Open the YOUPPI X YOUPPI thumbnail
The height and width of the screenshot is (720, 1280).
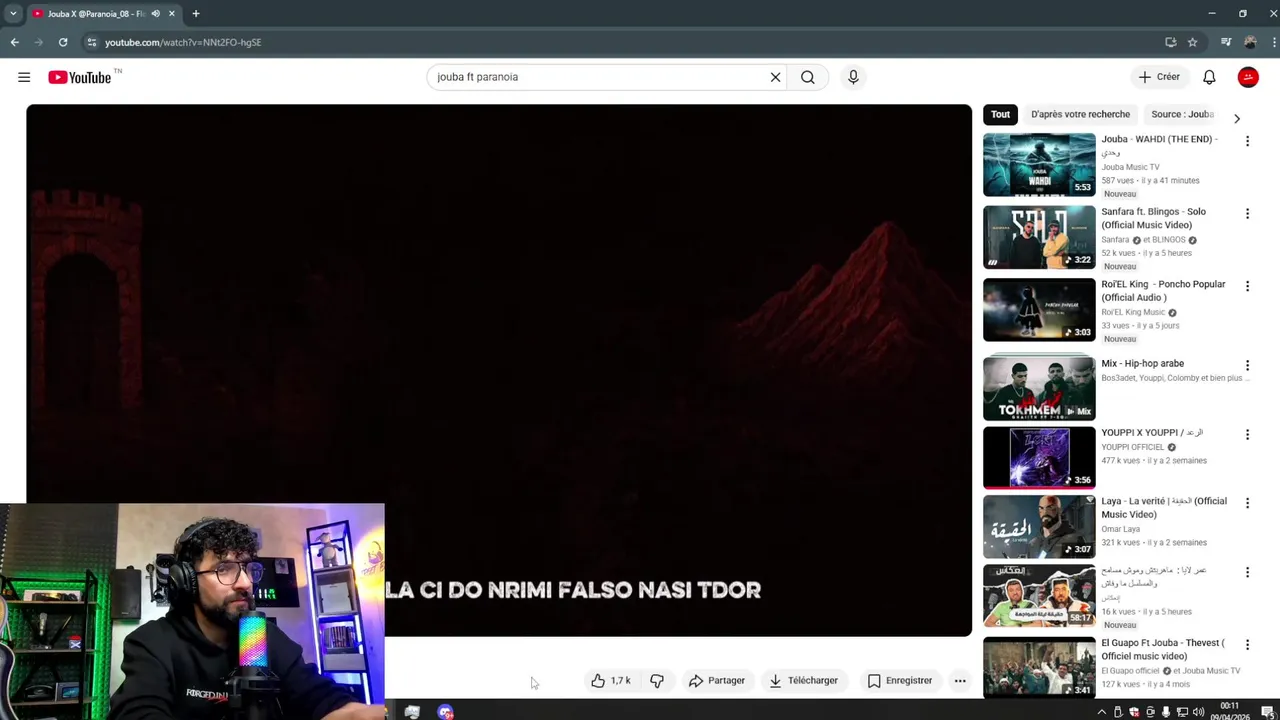pos(1039,458)
